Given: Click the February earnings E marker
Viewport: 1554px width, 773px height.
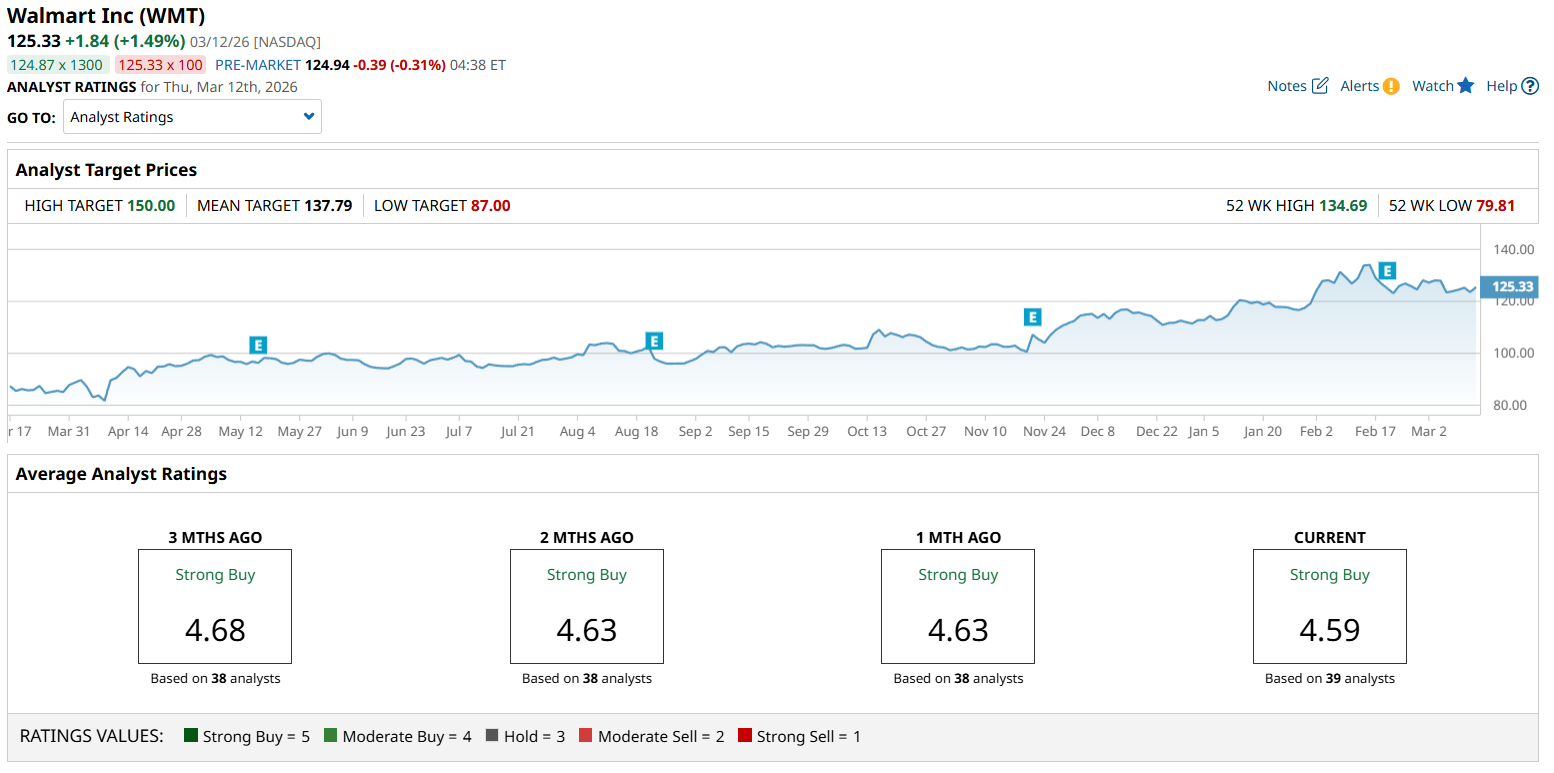Looking at the screenshot, I should pyautogui.click(x=1386, y=270).
